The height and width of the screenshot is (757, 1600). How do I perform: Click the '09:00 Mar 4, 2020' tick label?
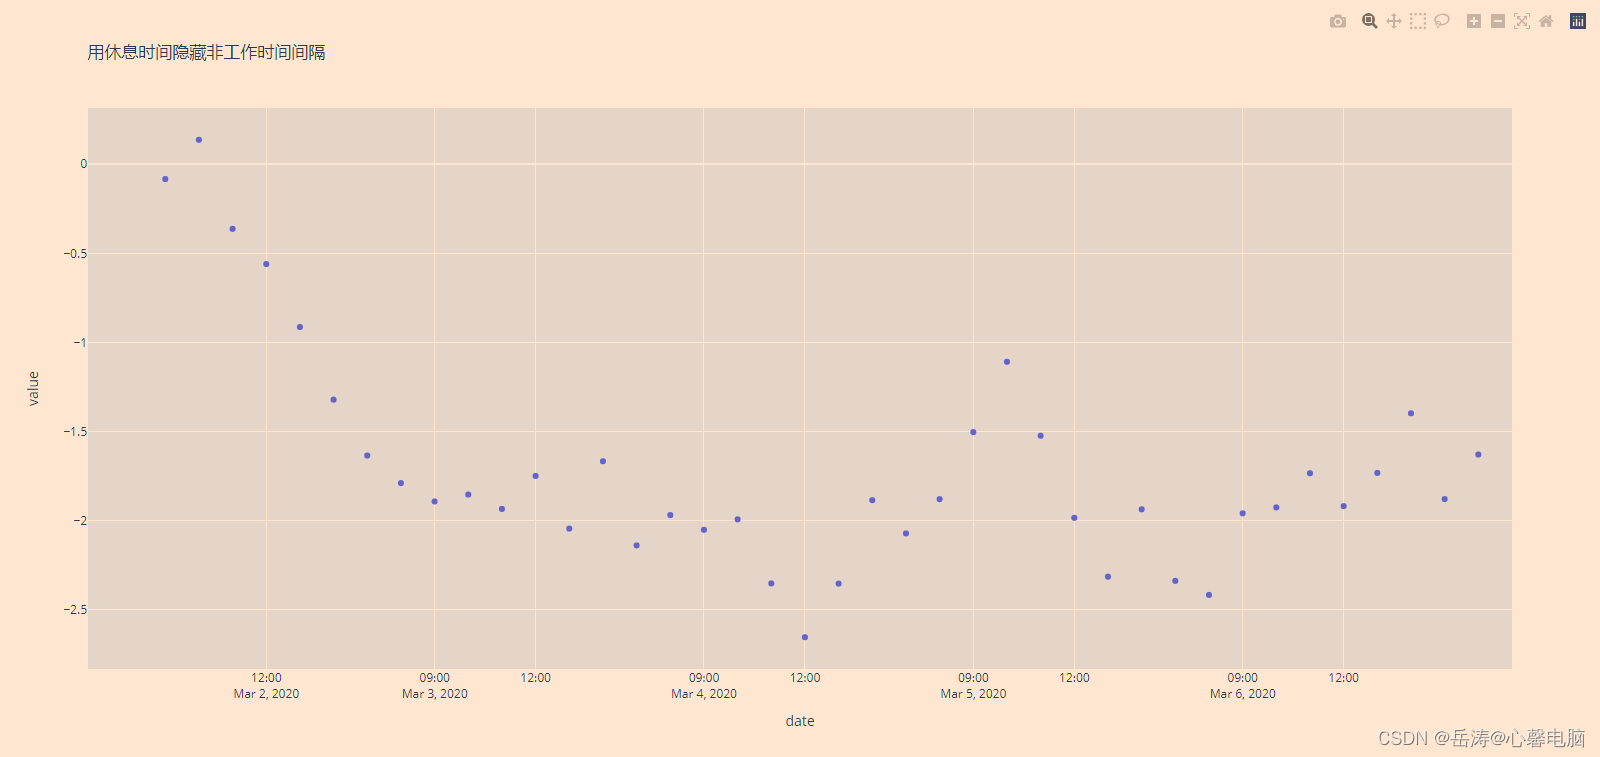pos(704,685)
